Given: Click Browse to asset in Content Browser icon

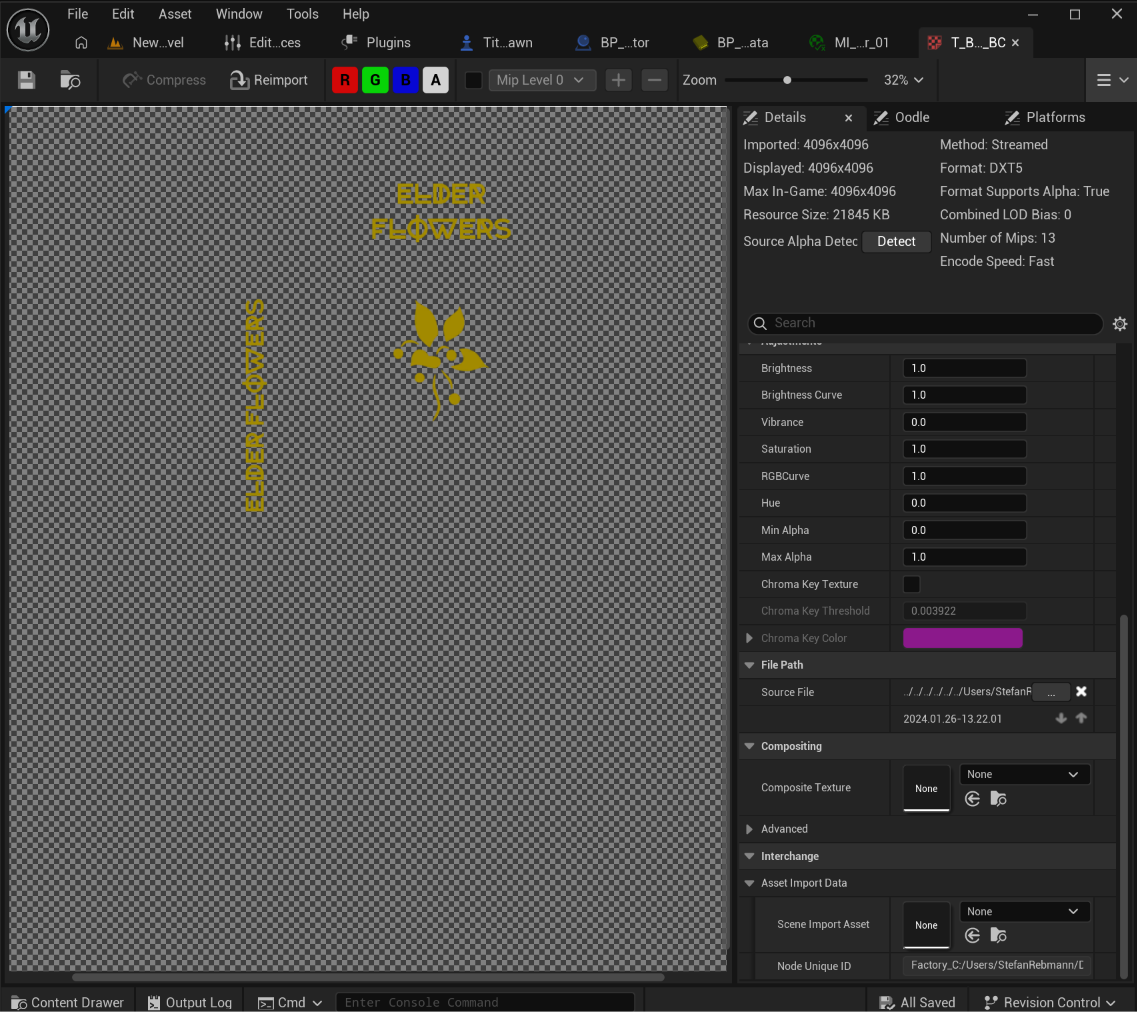Looking at the screenshot, I should point(70,80).
